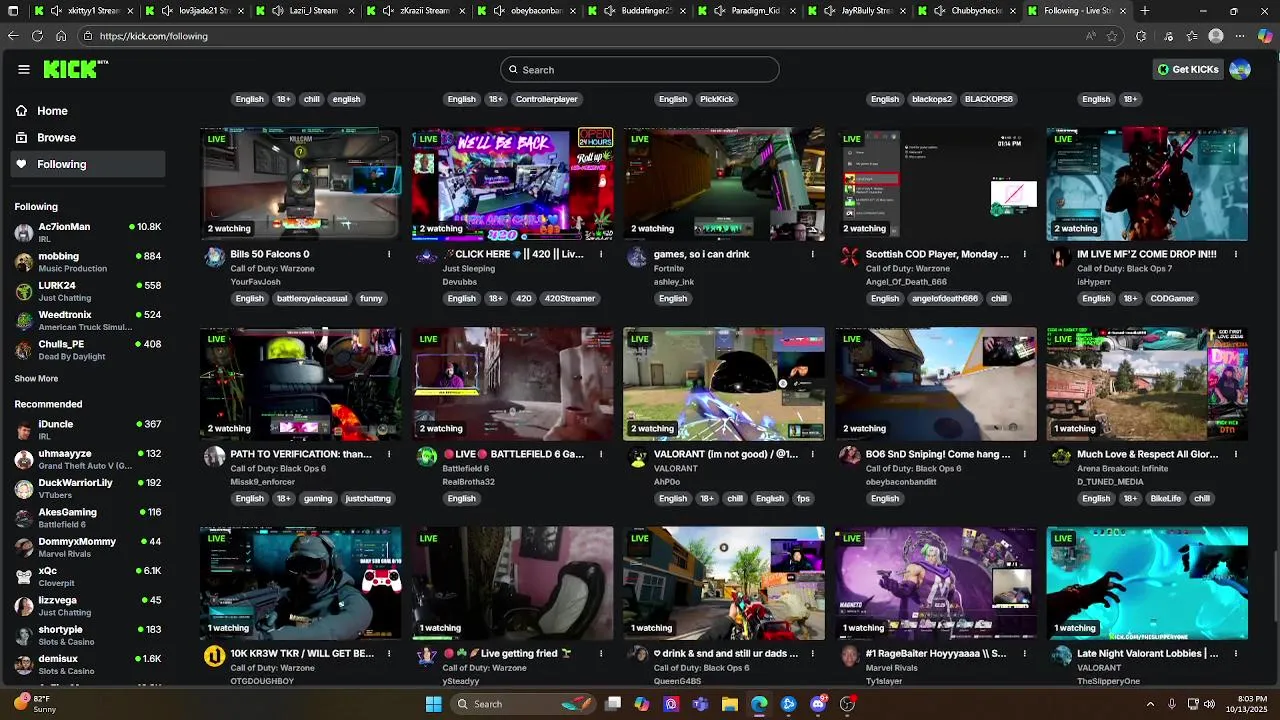Select Following in sidebar

(88, 164)
